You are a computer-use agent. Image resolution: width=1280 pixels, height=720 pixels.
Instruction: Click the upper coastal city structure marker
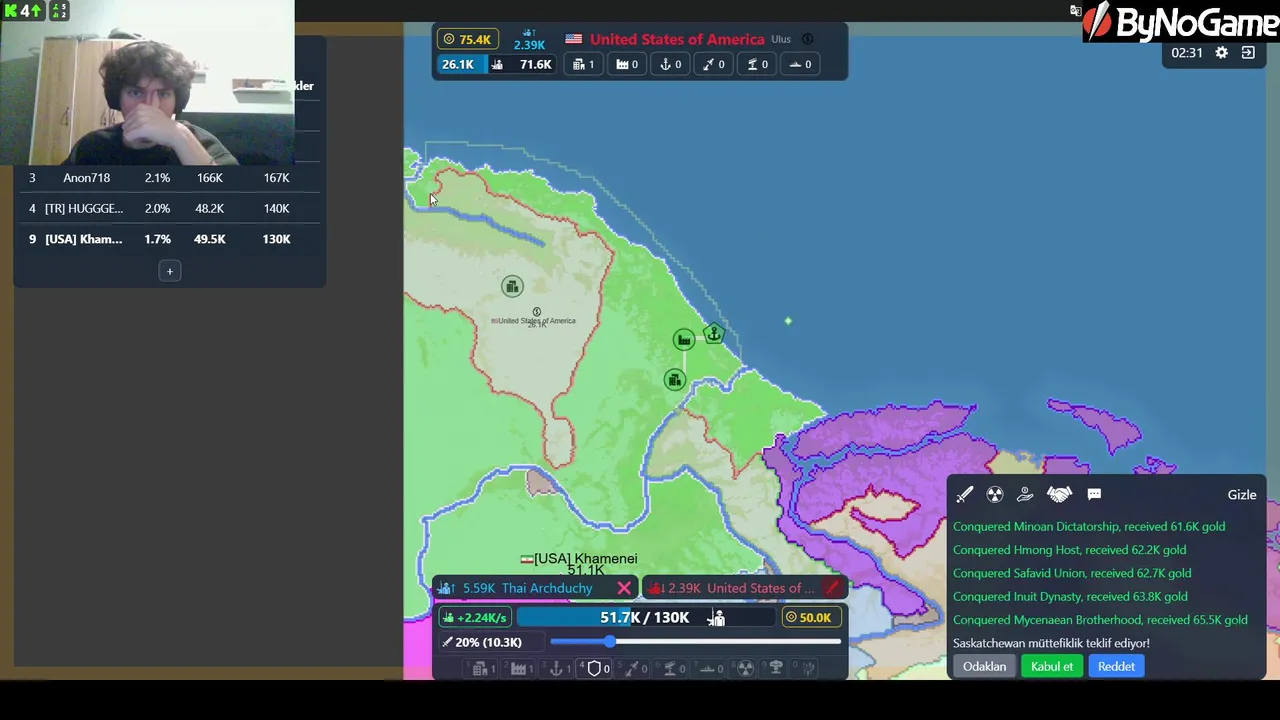[x=684, y=340]
